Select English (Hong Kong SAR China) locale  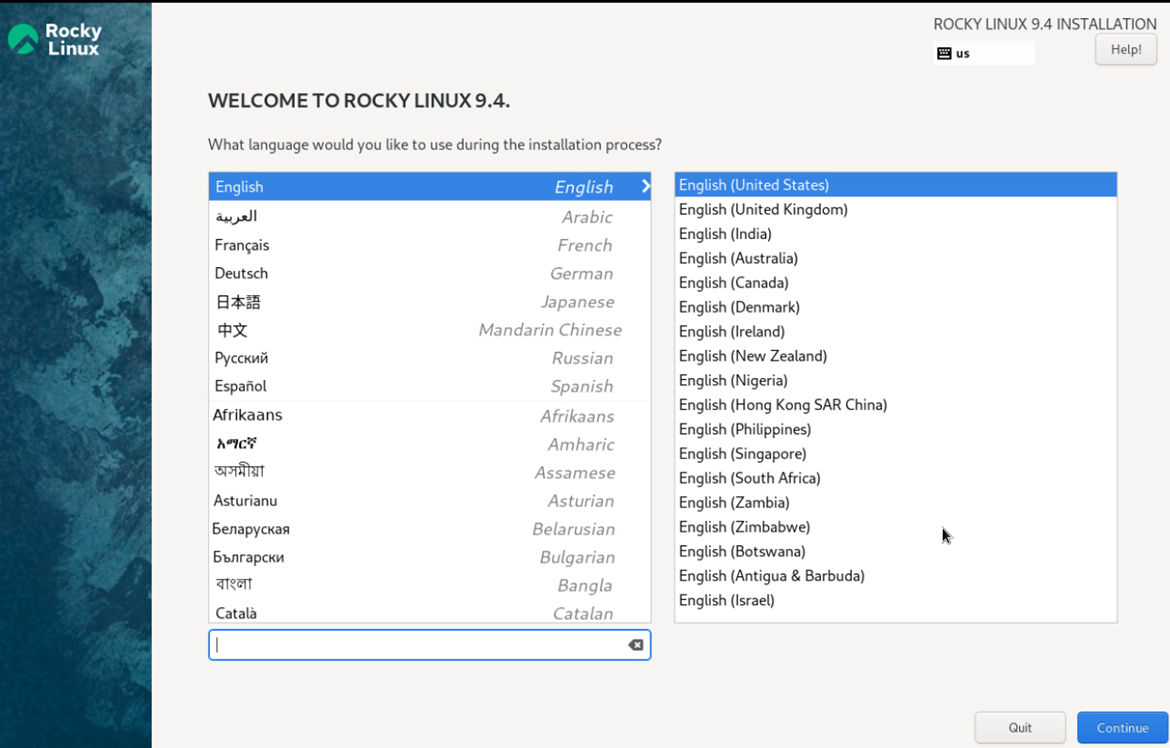click(895, 405)
